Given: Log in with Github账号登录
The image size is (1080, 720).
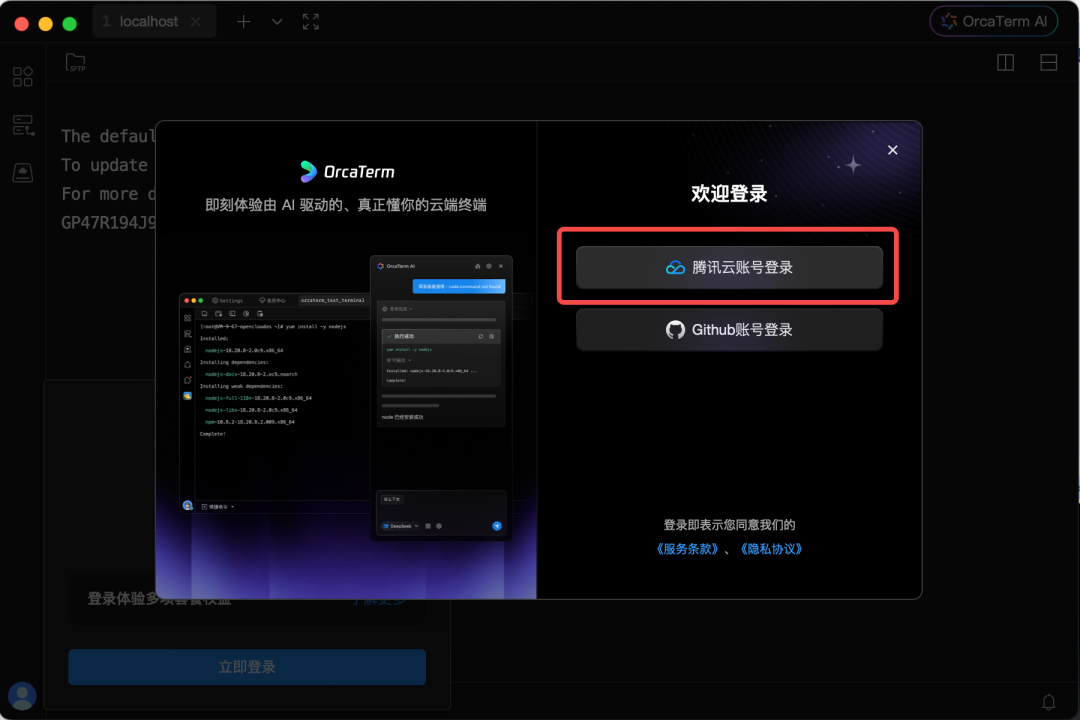Looking at the screenshot, I should [x=729, y=329].
